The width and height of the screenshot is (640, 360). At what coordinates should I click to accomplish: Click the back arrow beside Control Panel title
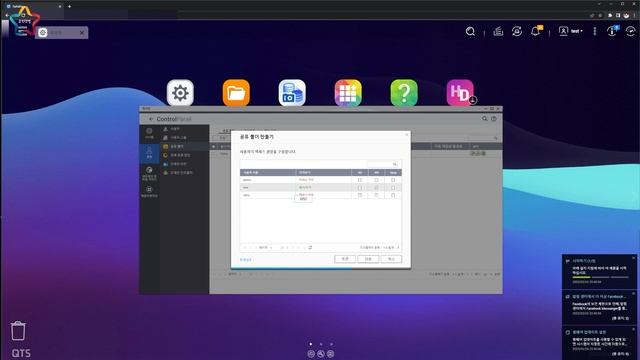151,119
